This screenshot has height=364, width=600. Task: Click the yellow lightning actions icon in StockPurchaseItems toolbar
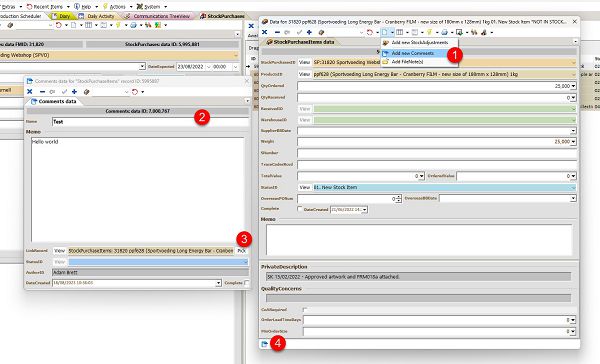429,32
